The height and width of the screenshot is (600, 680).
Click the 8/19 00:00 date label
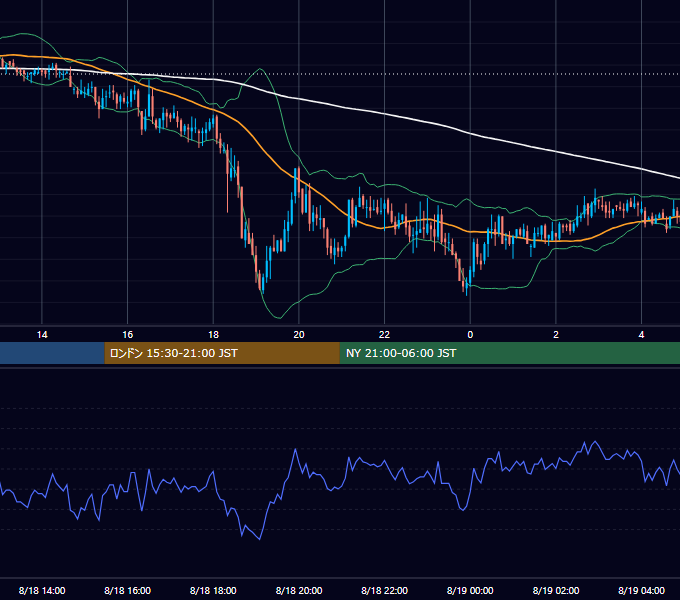[x=470, y=590]
